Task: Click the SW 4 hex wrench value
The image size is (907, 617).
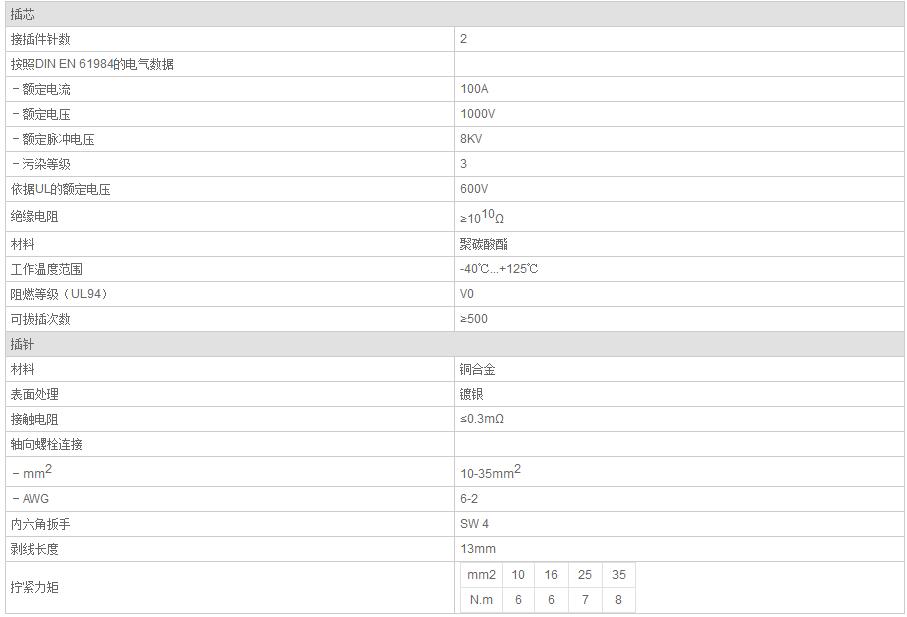Action: 474,524
